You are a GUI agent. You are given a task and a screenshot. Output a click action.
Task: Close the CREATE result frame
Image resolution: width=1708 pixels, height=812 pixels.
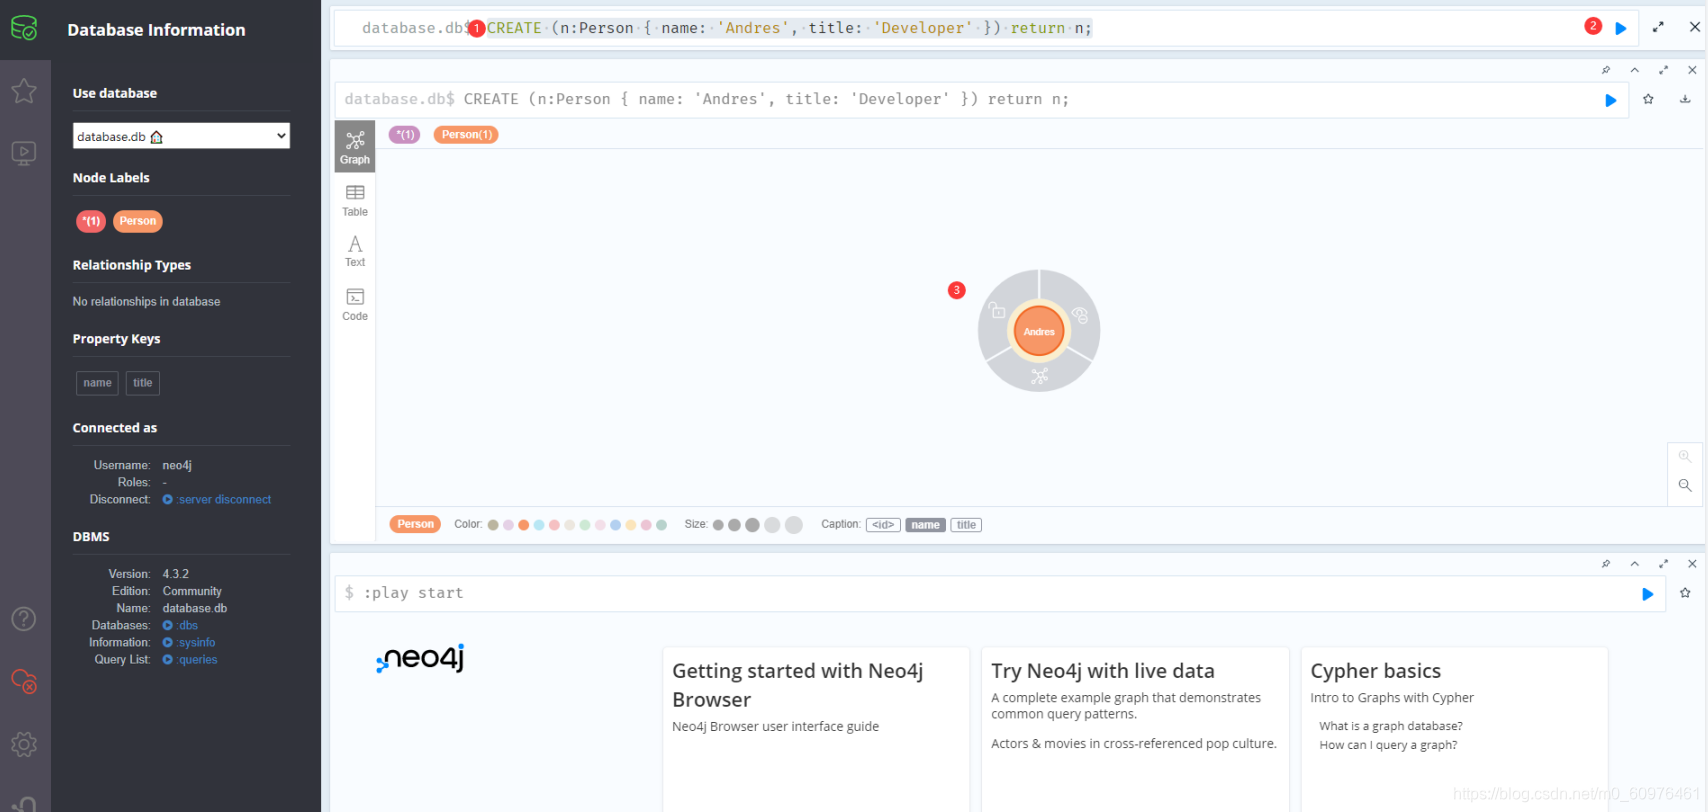click(1692, 70)
